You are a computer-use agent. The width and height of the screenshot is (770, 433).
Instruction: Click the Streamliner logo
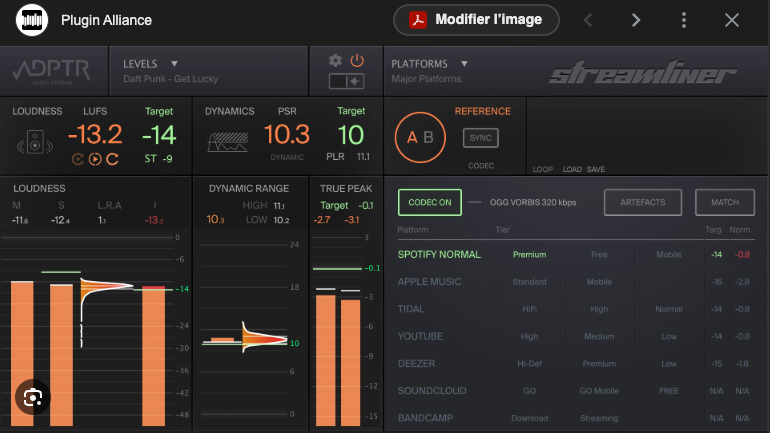point(642,72)
